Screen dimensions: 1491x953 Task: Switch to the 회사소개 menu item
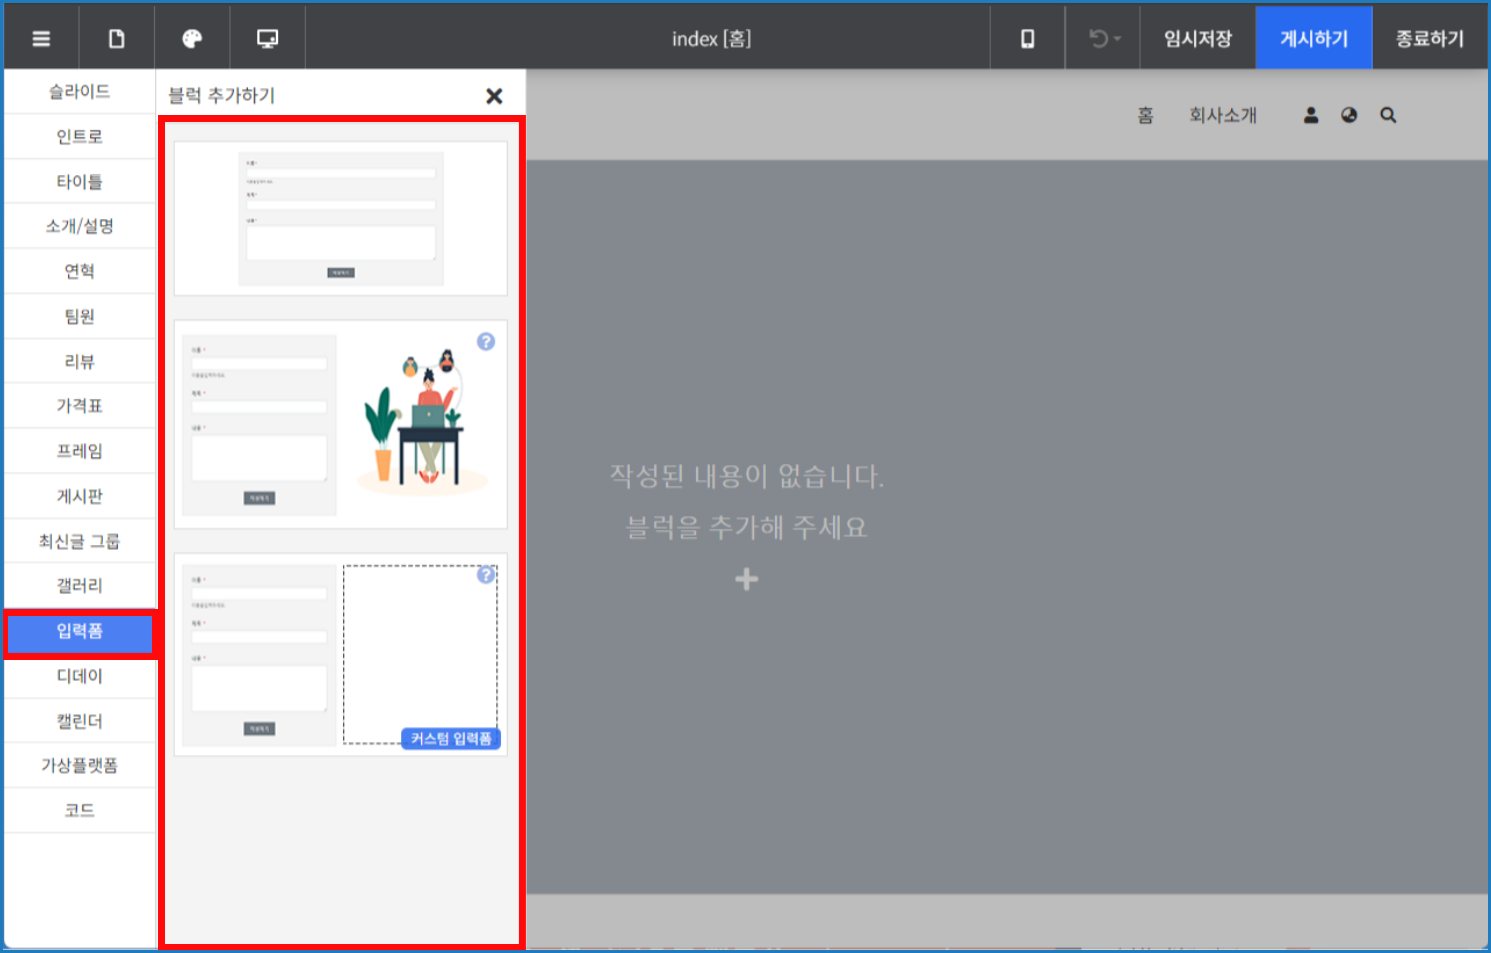click(x=1223, y=114)
